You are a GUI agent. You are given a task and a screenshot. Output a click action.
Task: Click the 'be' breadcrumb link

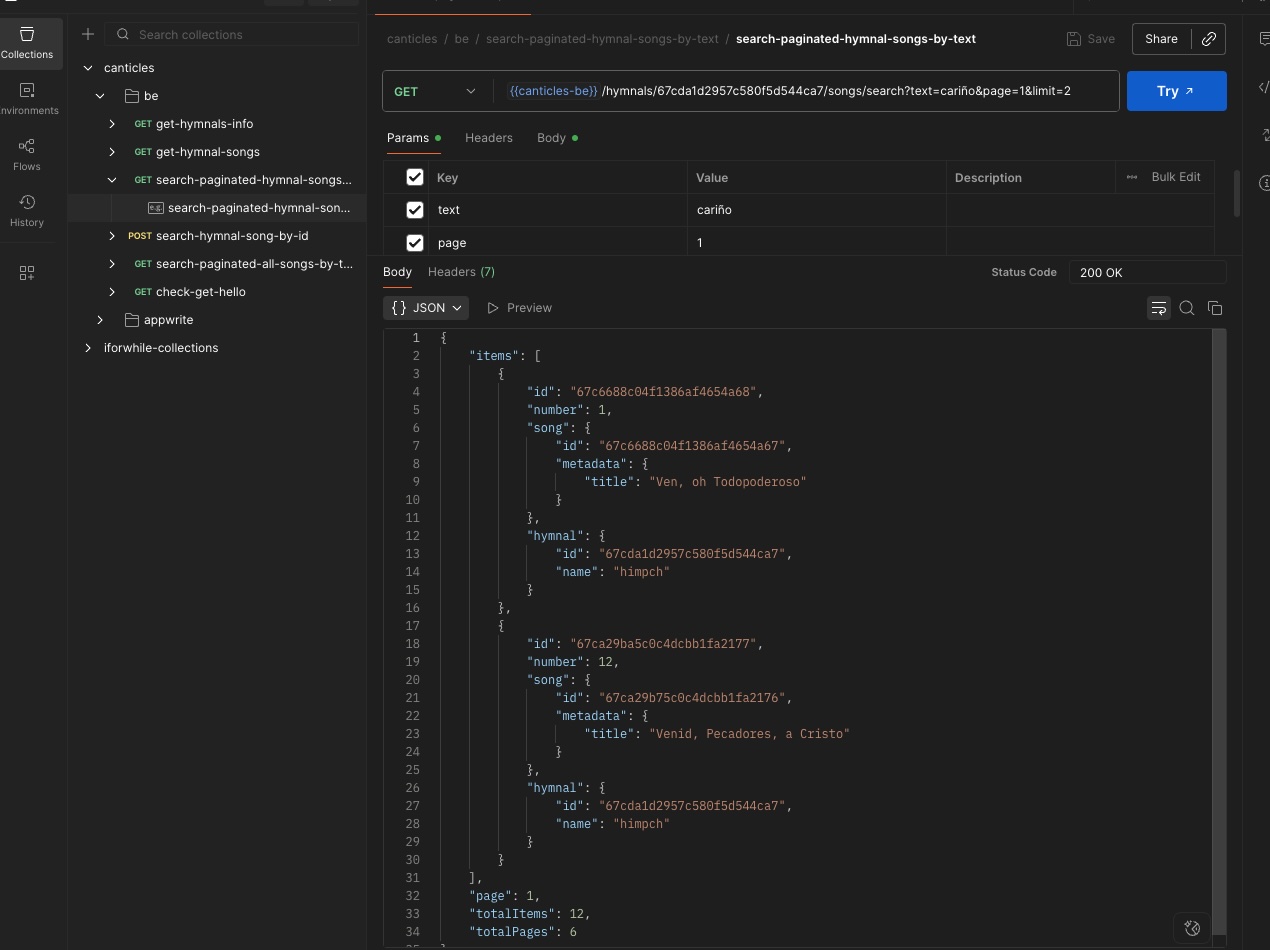[x=461, y=39]
